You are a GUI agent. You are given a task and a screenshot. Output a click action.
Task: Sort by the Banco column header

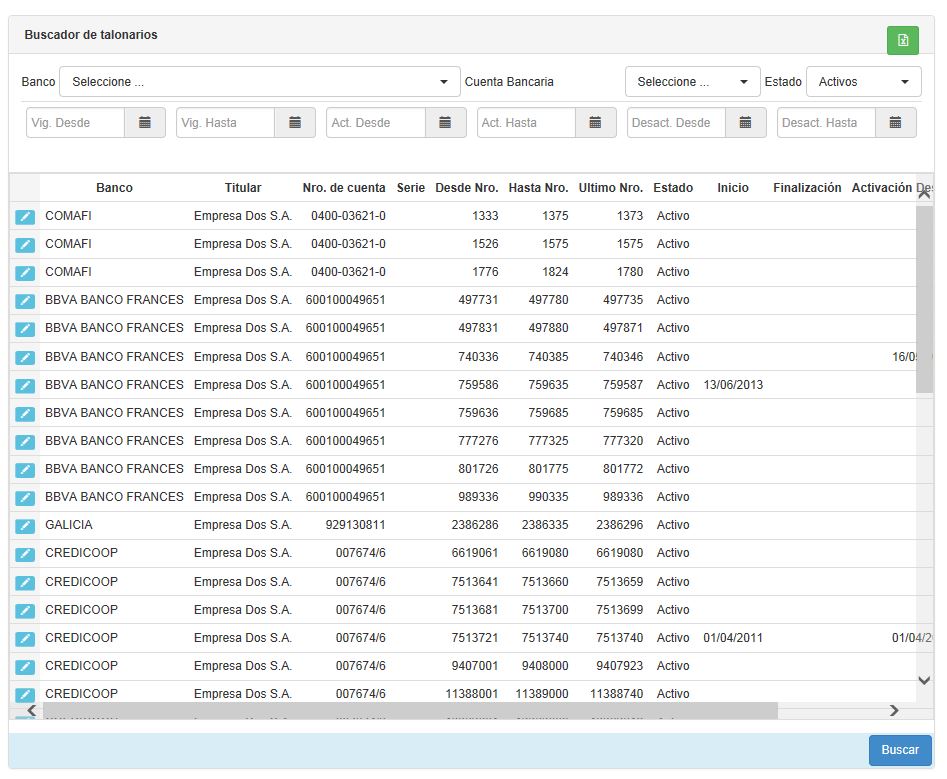[x=114, y=188]
